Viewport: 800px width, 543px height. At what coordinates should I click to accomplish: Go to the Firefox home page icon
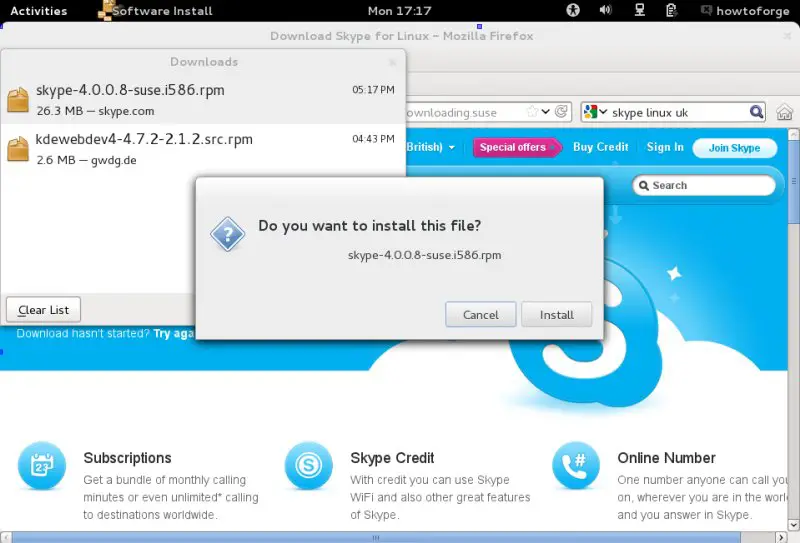[784, 112]
